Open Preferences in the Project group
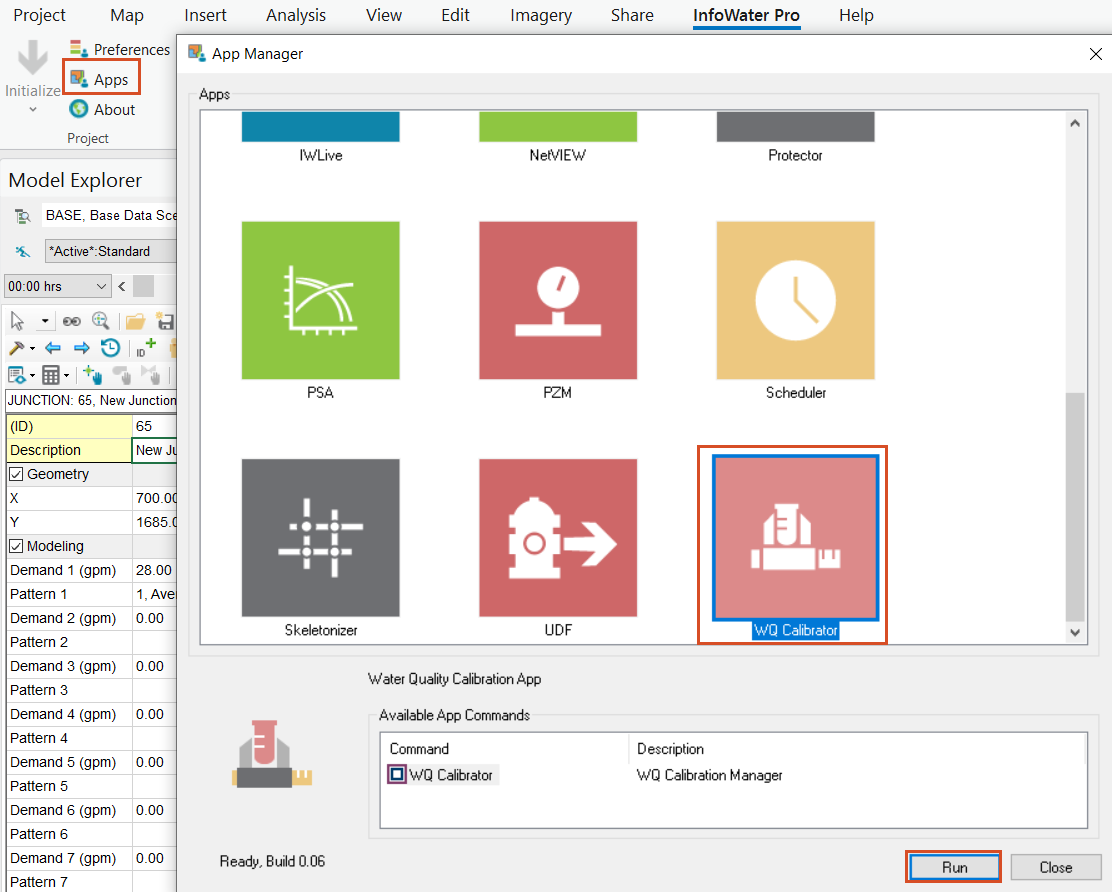This screenshot has width=1112, height=892. 119,49
